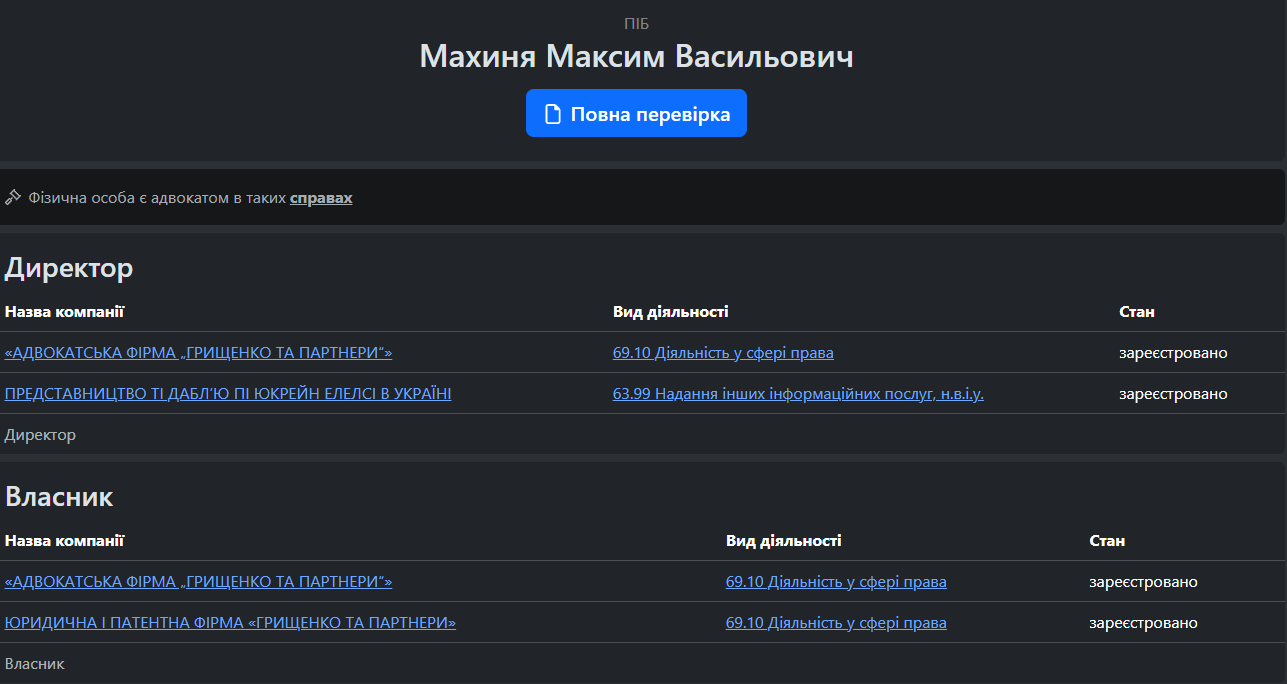1287x684 pixels.
Task: Open "АДВОКАТСЬКА ФІРМА" link in the Власник table
Action: pyautogui.click(x=198, y=582)
